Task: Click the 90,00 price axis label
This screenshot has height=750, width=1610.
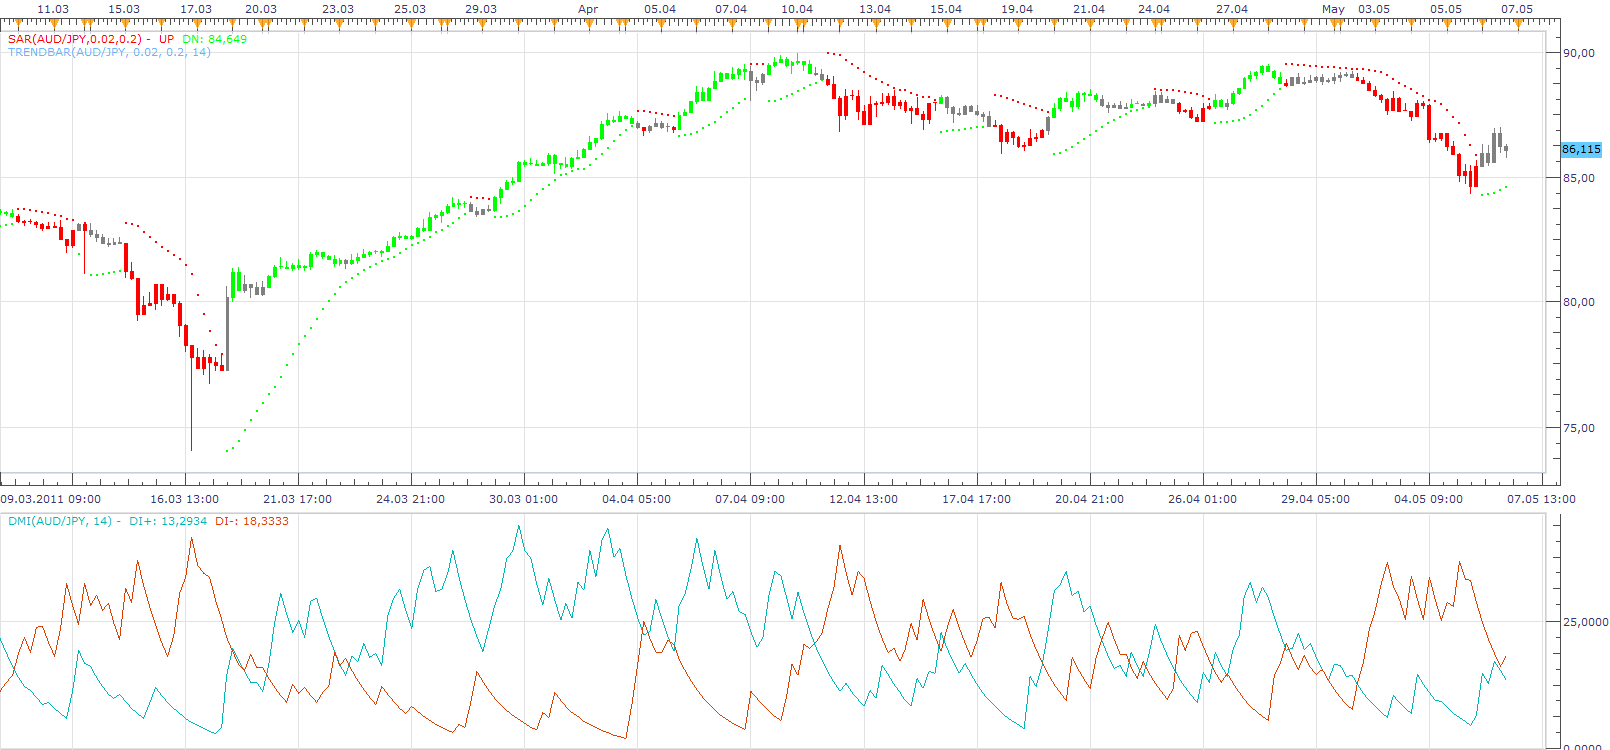Action: click(x=1579, y=53)
